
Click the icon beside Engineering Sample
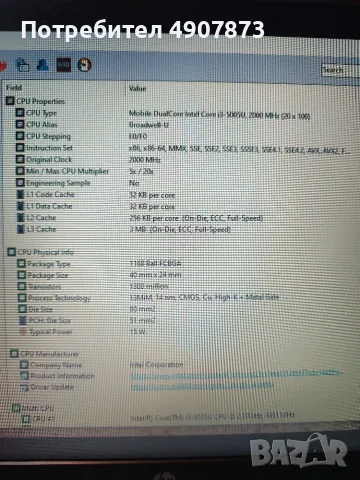20,183
